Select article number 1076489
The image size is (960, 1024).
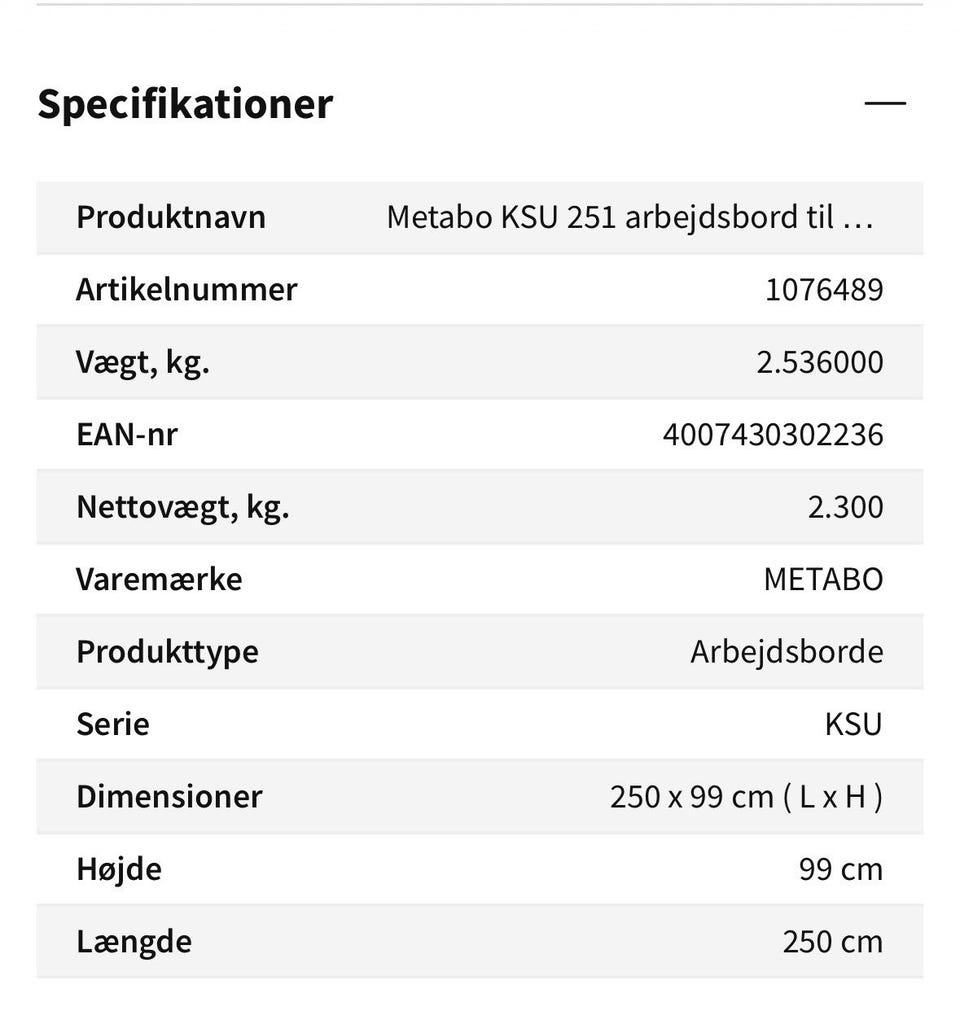tap(824, 290)
